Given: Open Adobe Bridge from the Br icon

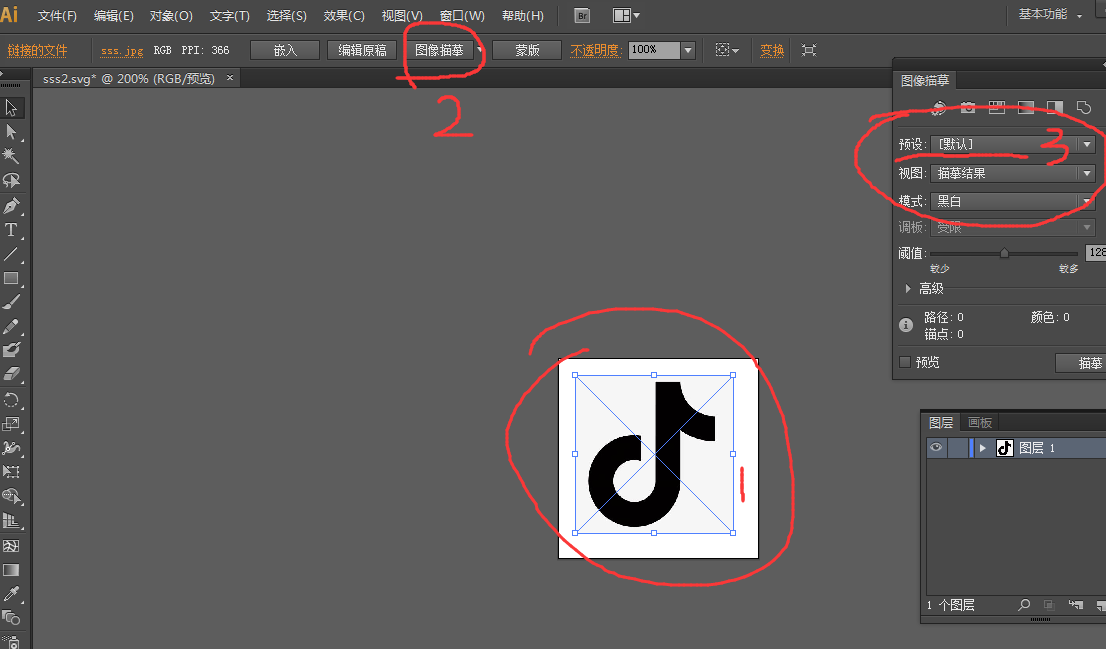Looking at the screenshot, I should click(x=582, y=16).
